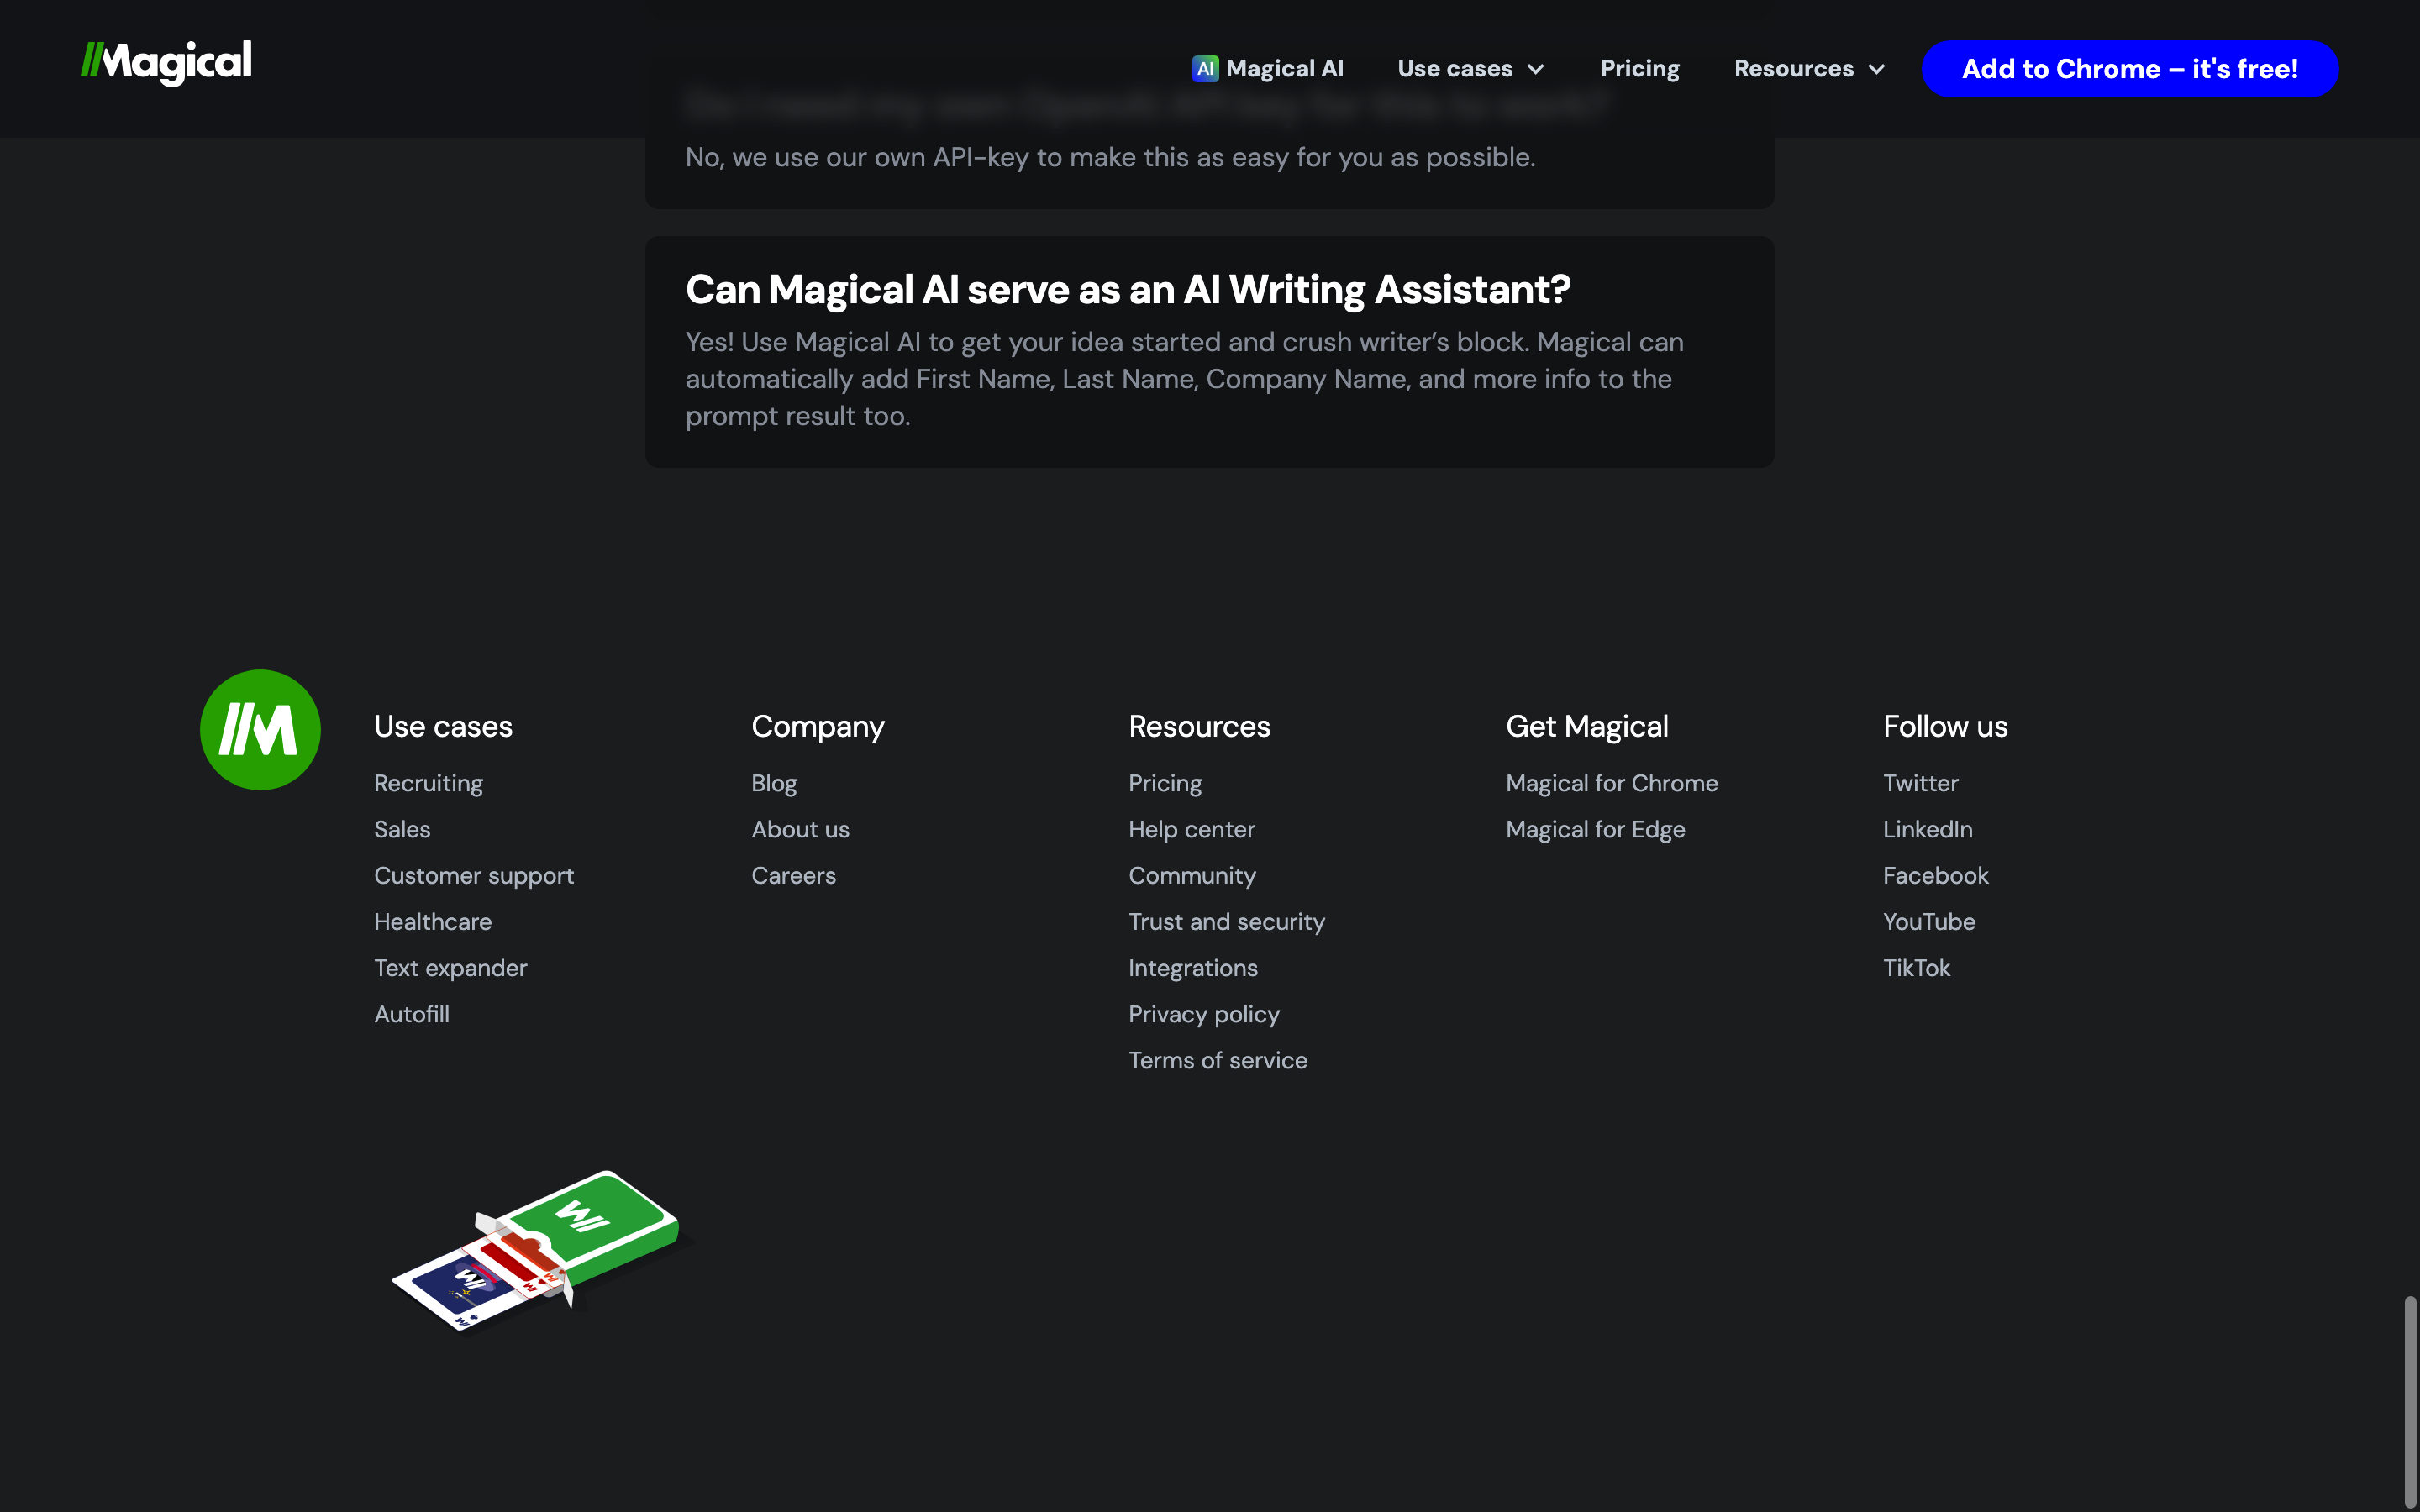The height and width of the screenshot is (1512, 2420).
Task: Open Pricing in the top navigation
Action: 1640,69
